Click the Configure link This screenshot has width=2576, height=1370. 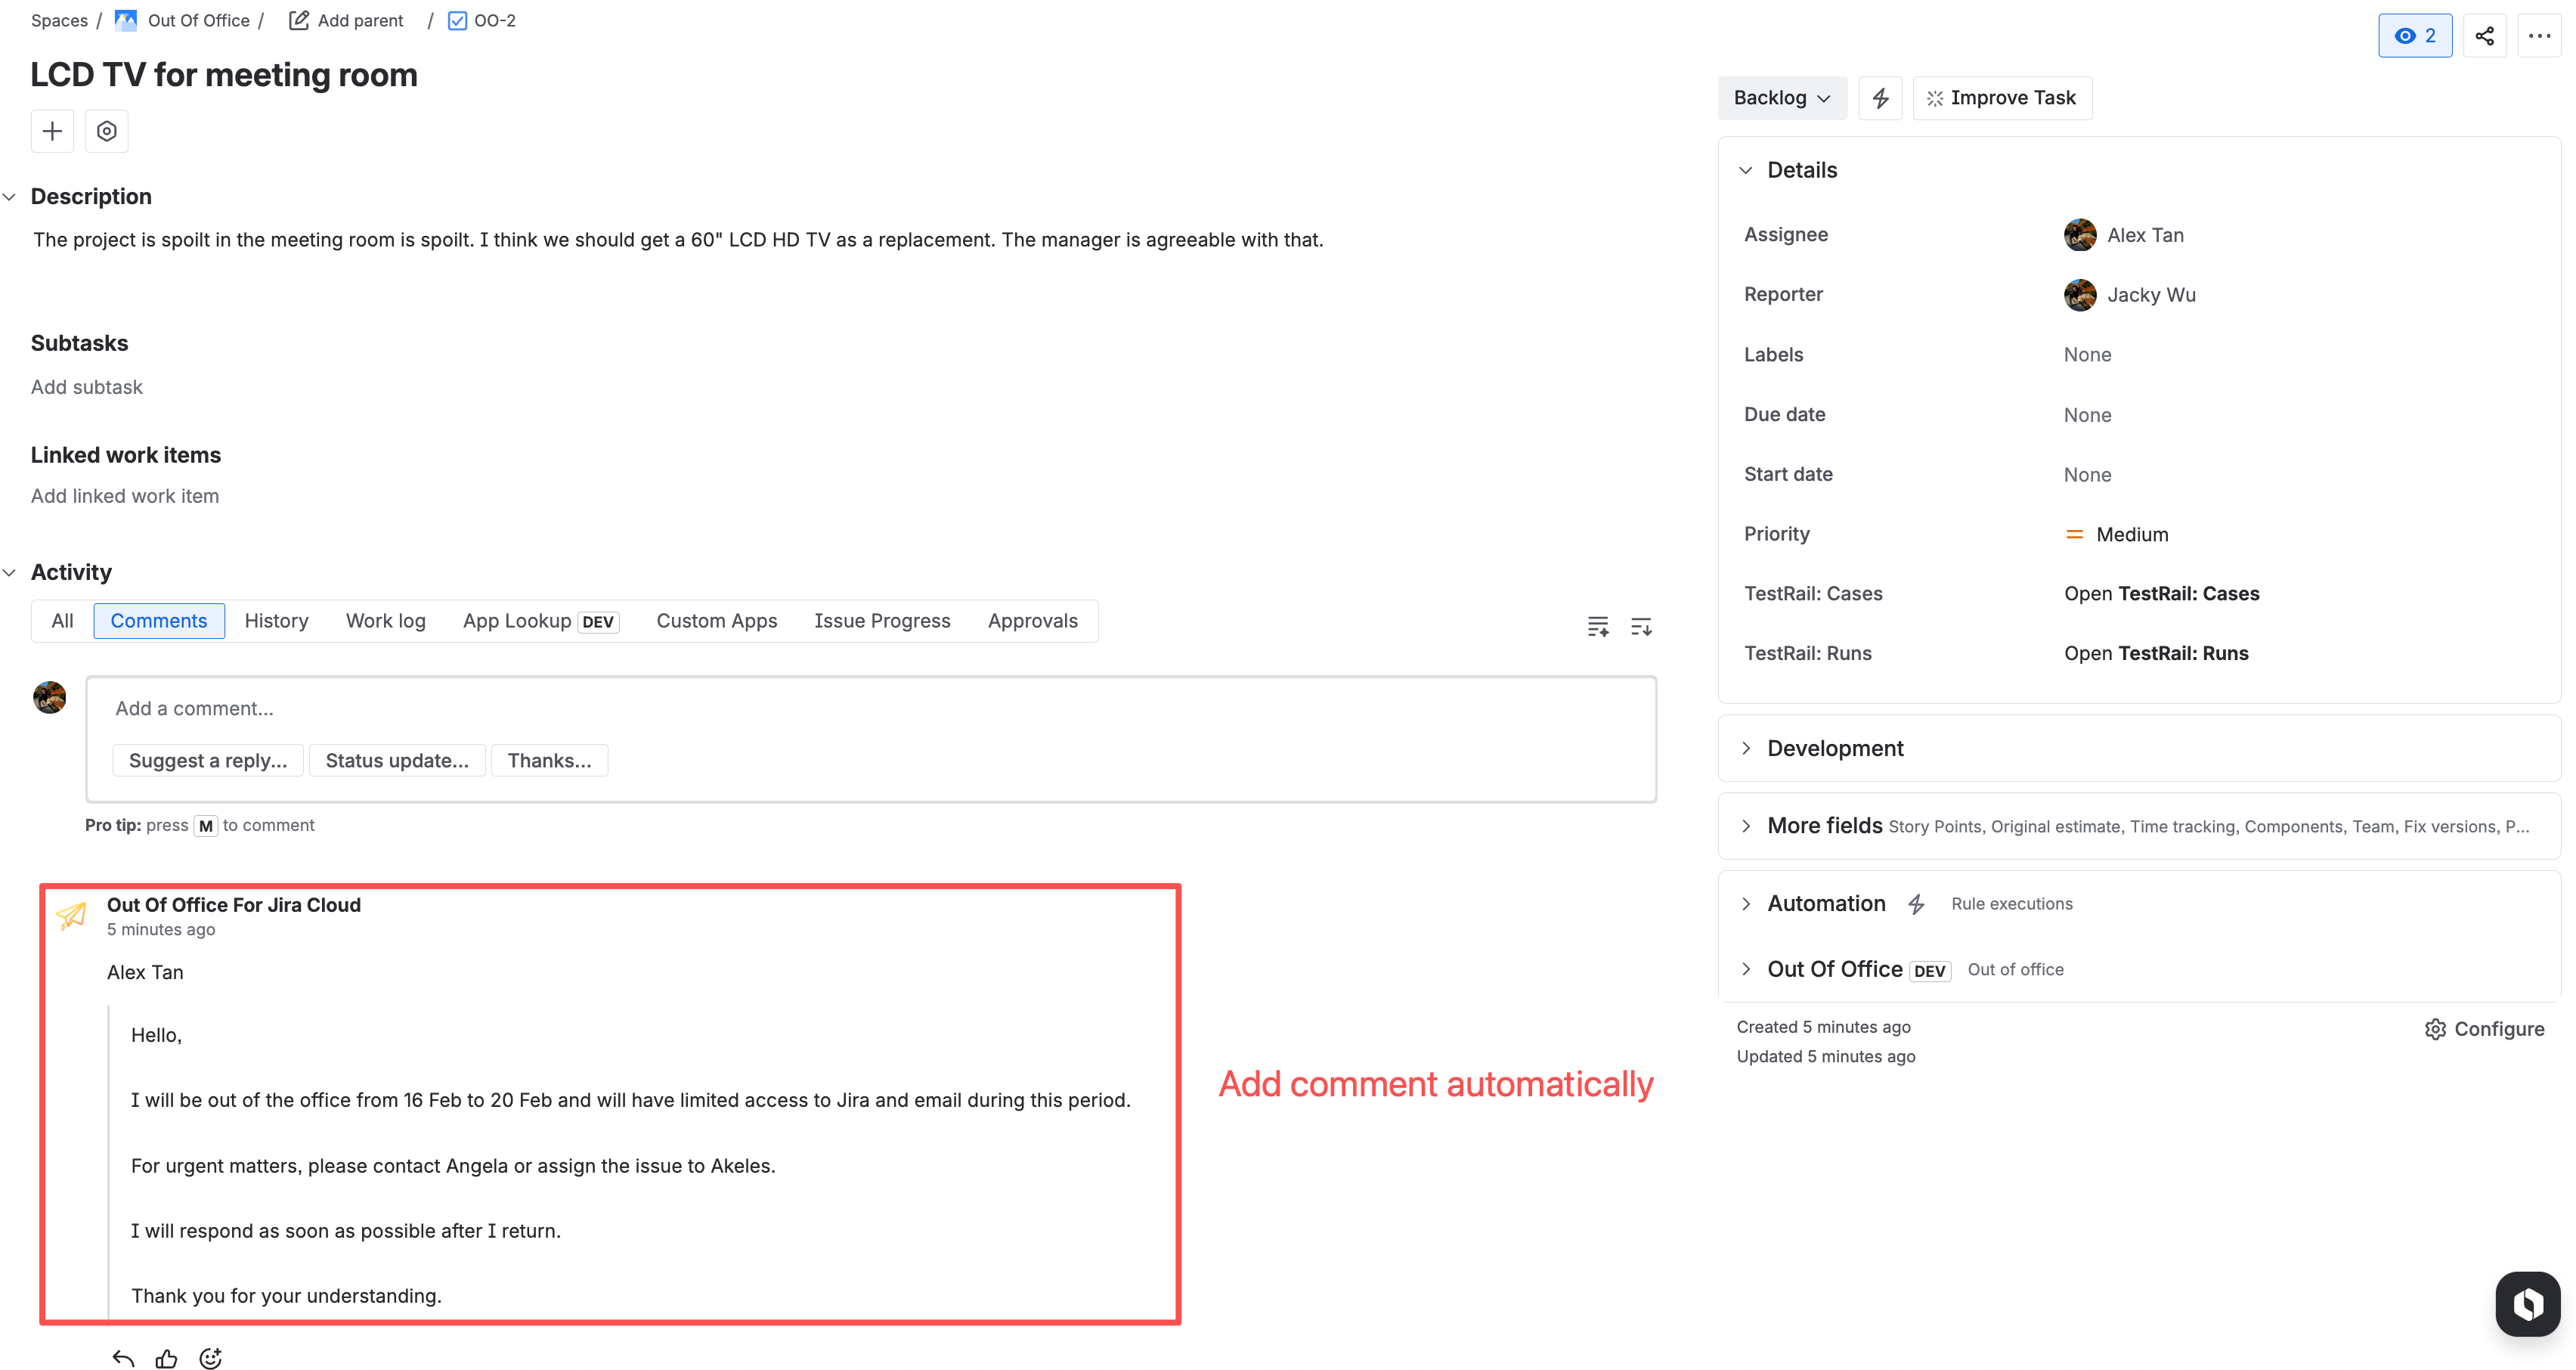point(2484,1029)
